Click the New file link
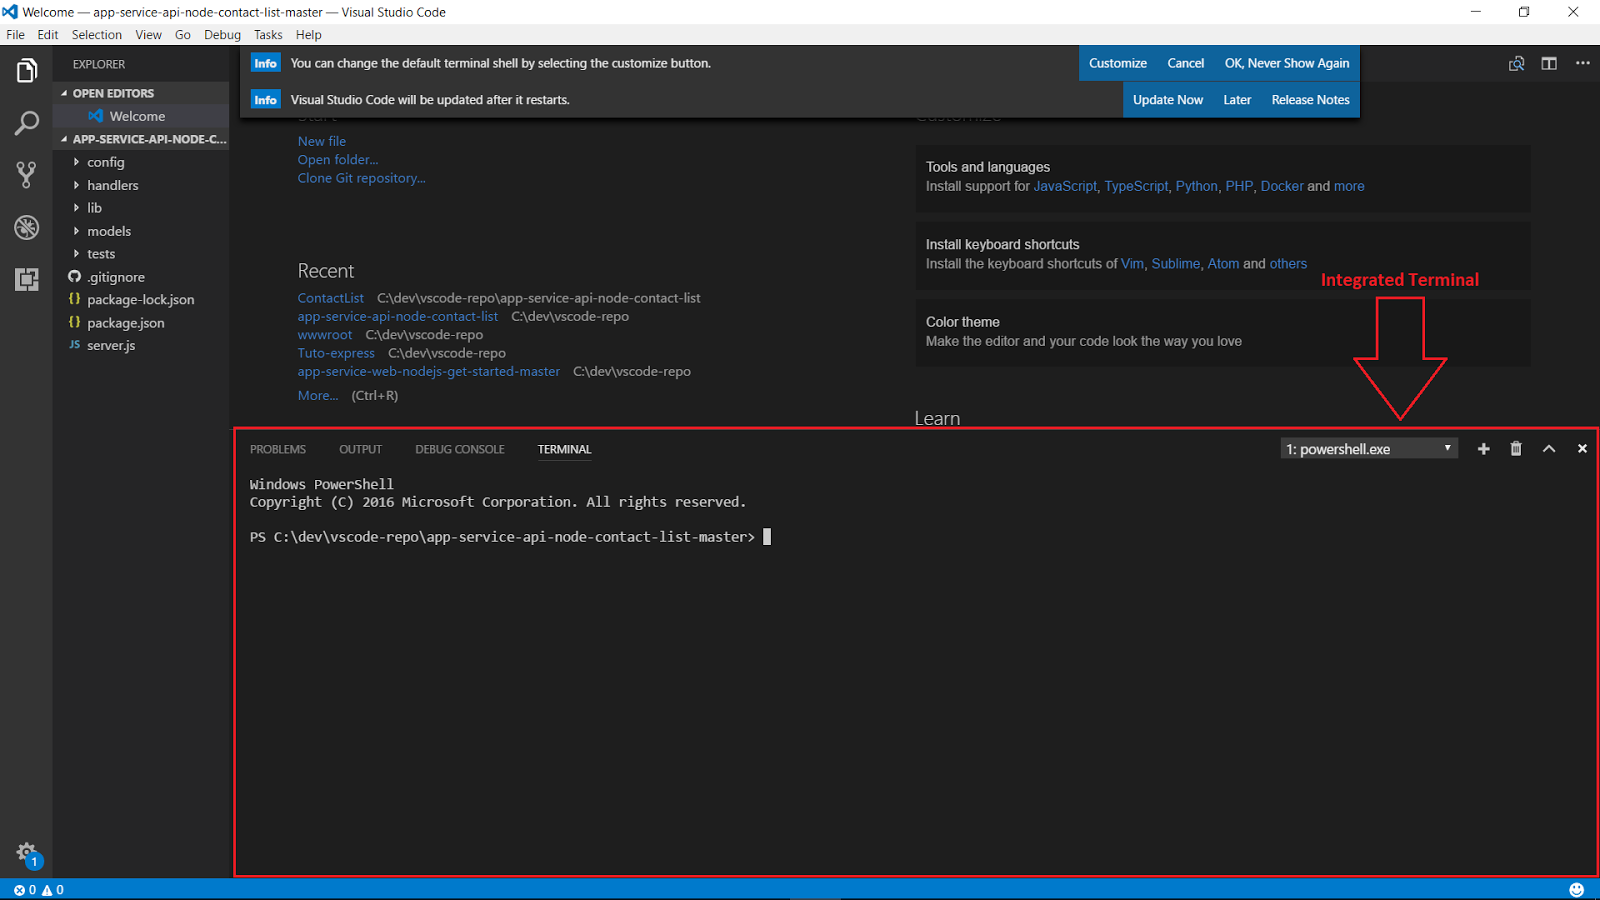1600x900 pixels. coord(322,141)
